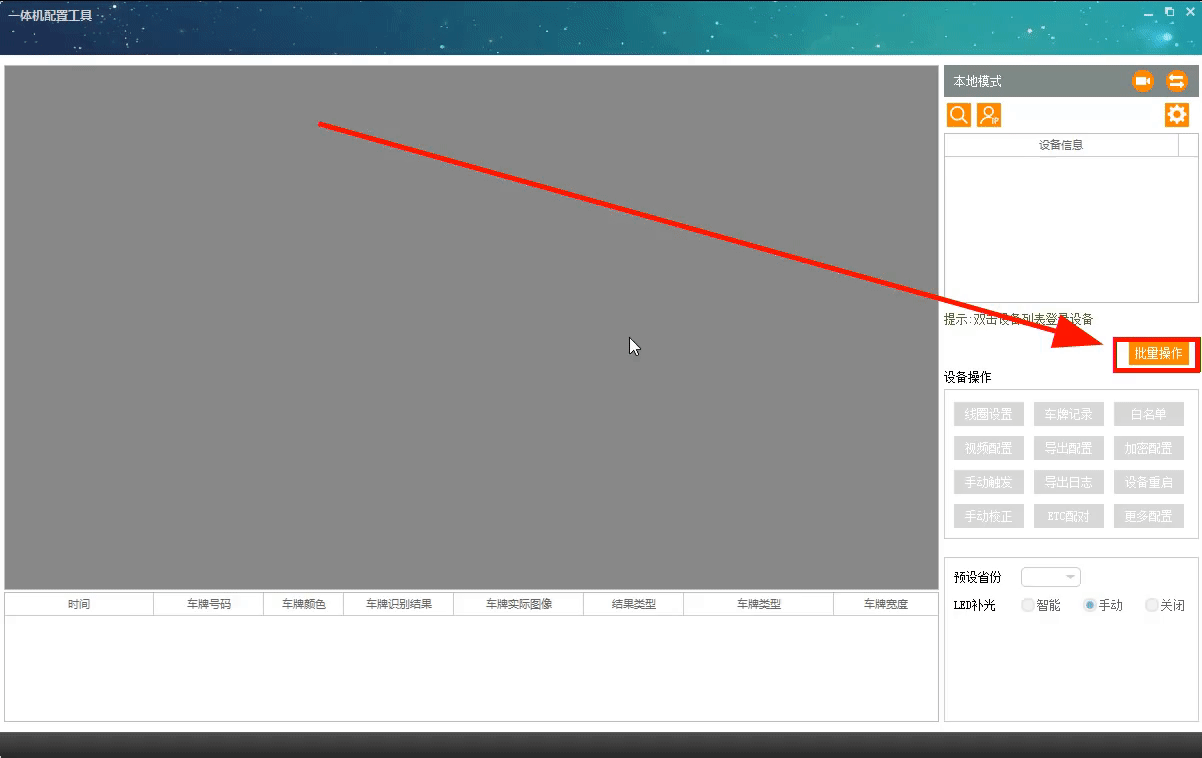Click the 白名单 button
The width and height of the screenshot is (1202, 758).
pos(1148,414)
